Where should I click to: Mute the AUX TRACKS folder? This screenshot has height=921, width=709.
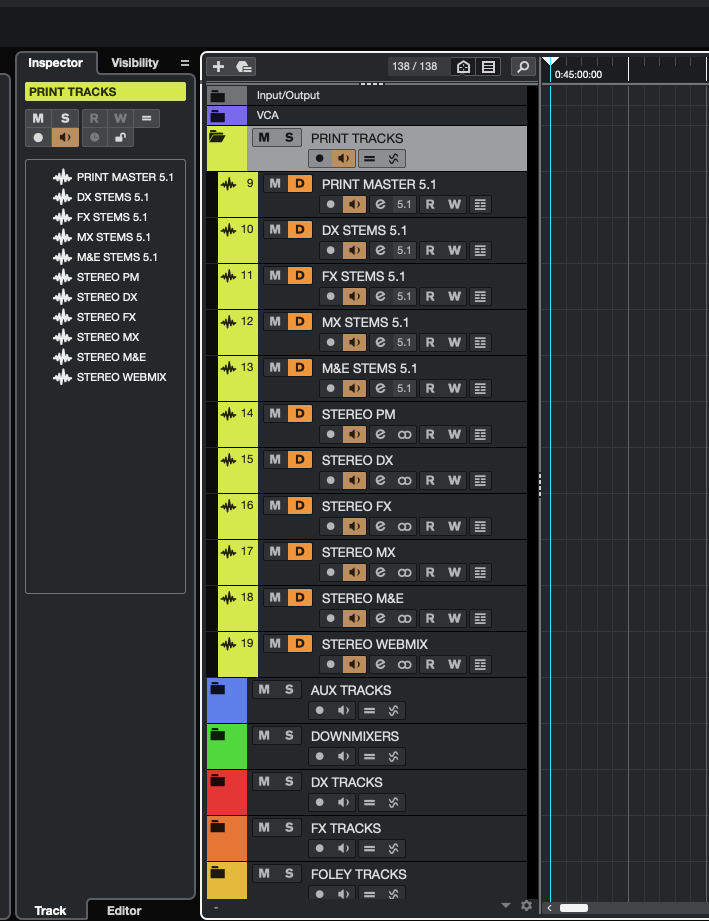(x=264, y=690)
